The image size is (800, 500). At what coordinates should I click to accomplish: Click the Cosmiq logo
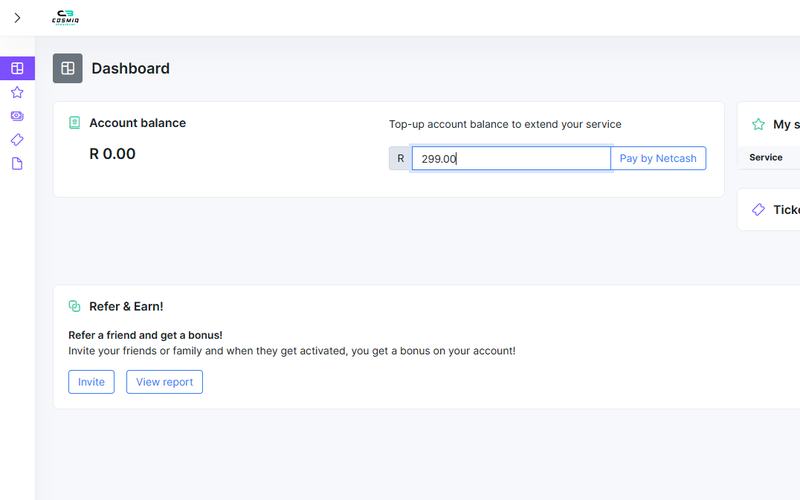coord(65,17)
